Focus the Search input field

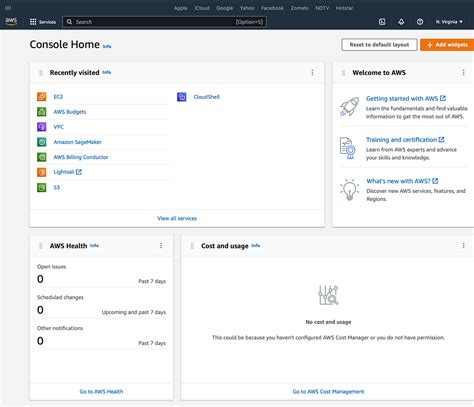(164, 22)
